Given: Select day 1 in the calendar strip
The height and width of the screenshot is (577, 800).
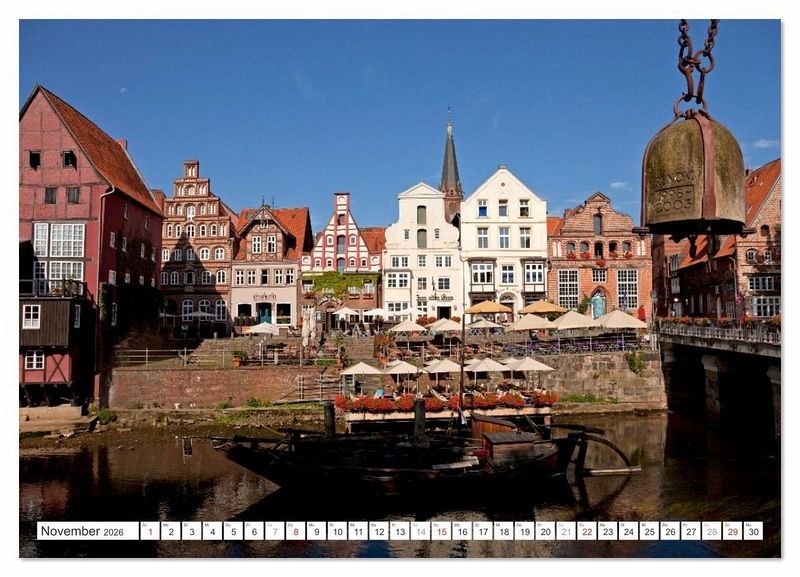Looking at the screenshot, I should [149, 531].
